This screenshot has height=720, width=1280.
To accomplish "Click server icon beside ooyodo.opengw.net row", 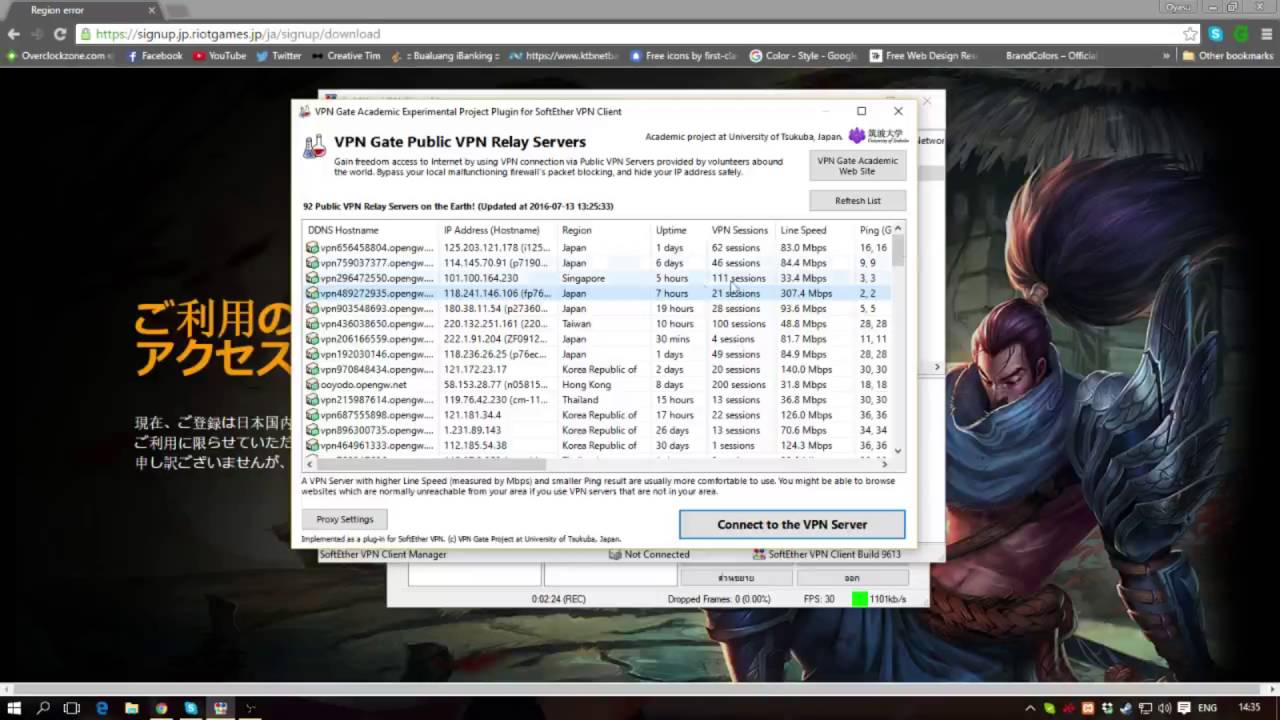I will tap(312, 384).
